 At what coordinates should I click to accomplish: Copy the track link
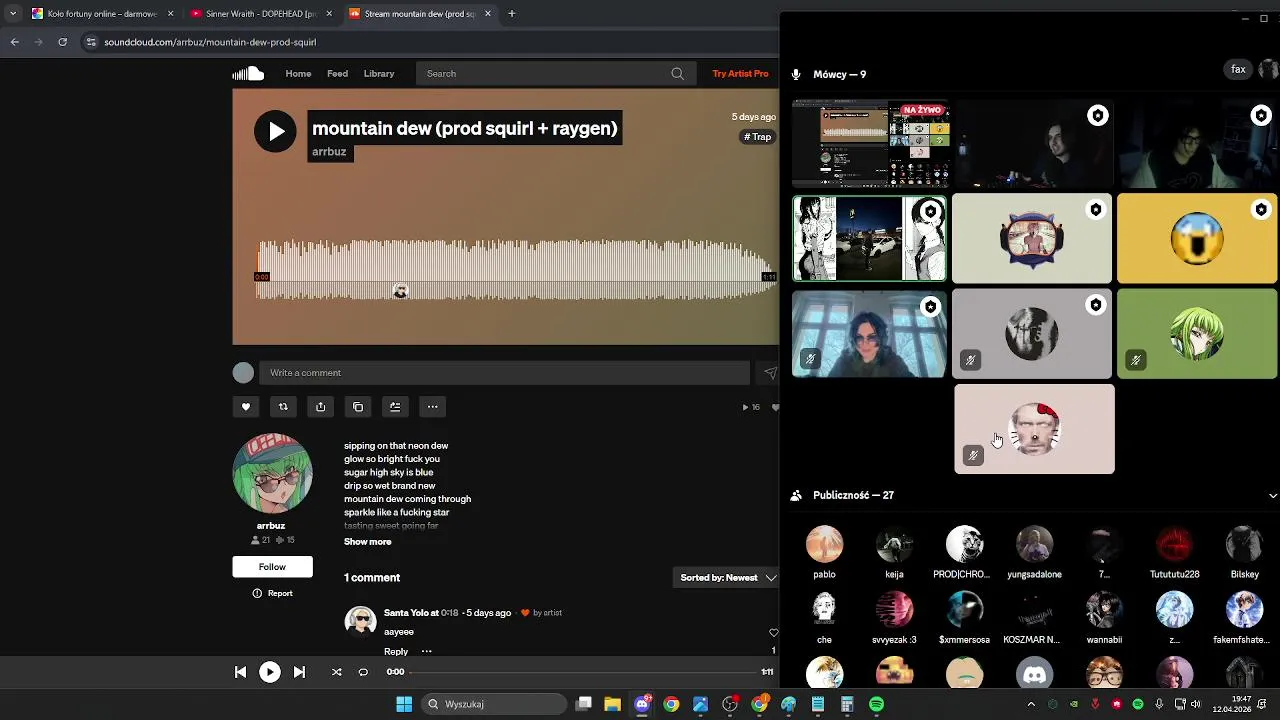(x=358, y=407)
